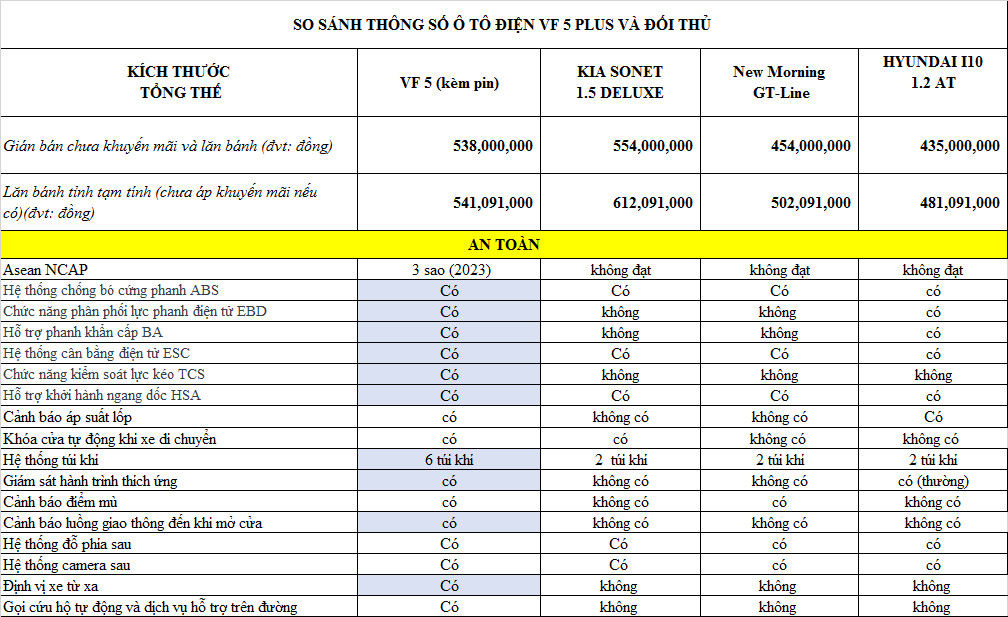The height and width of the screenshot is (617, 1008).
Task: Select the VF 5 'Có' cell in ABS row
Action: pos(449,291)
